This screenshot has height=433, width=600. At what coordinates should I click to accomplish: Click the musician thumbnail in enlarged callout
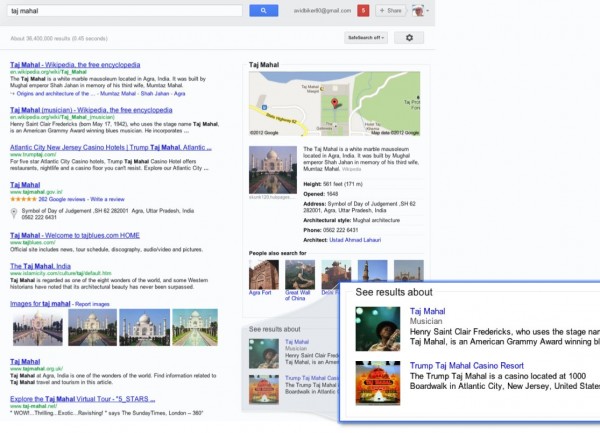(378, 329)
